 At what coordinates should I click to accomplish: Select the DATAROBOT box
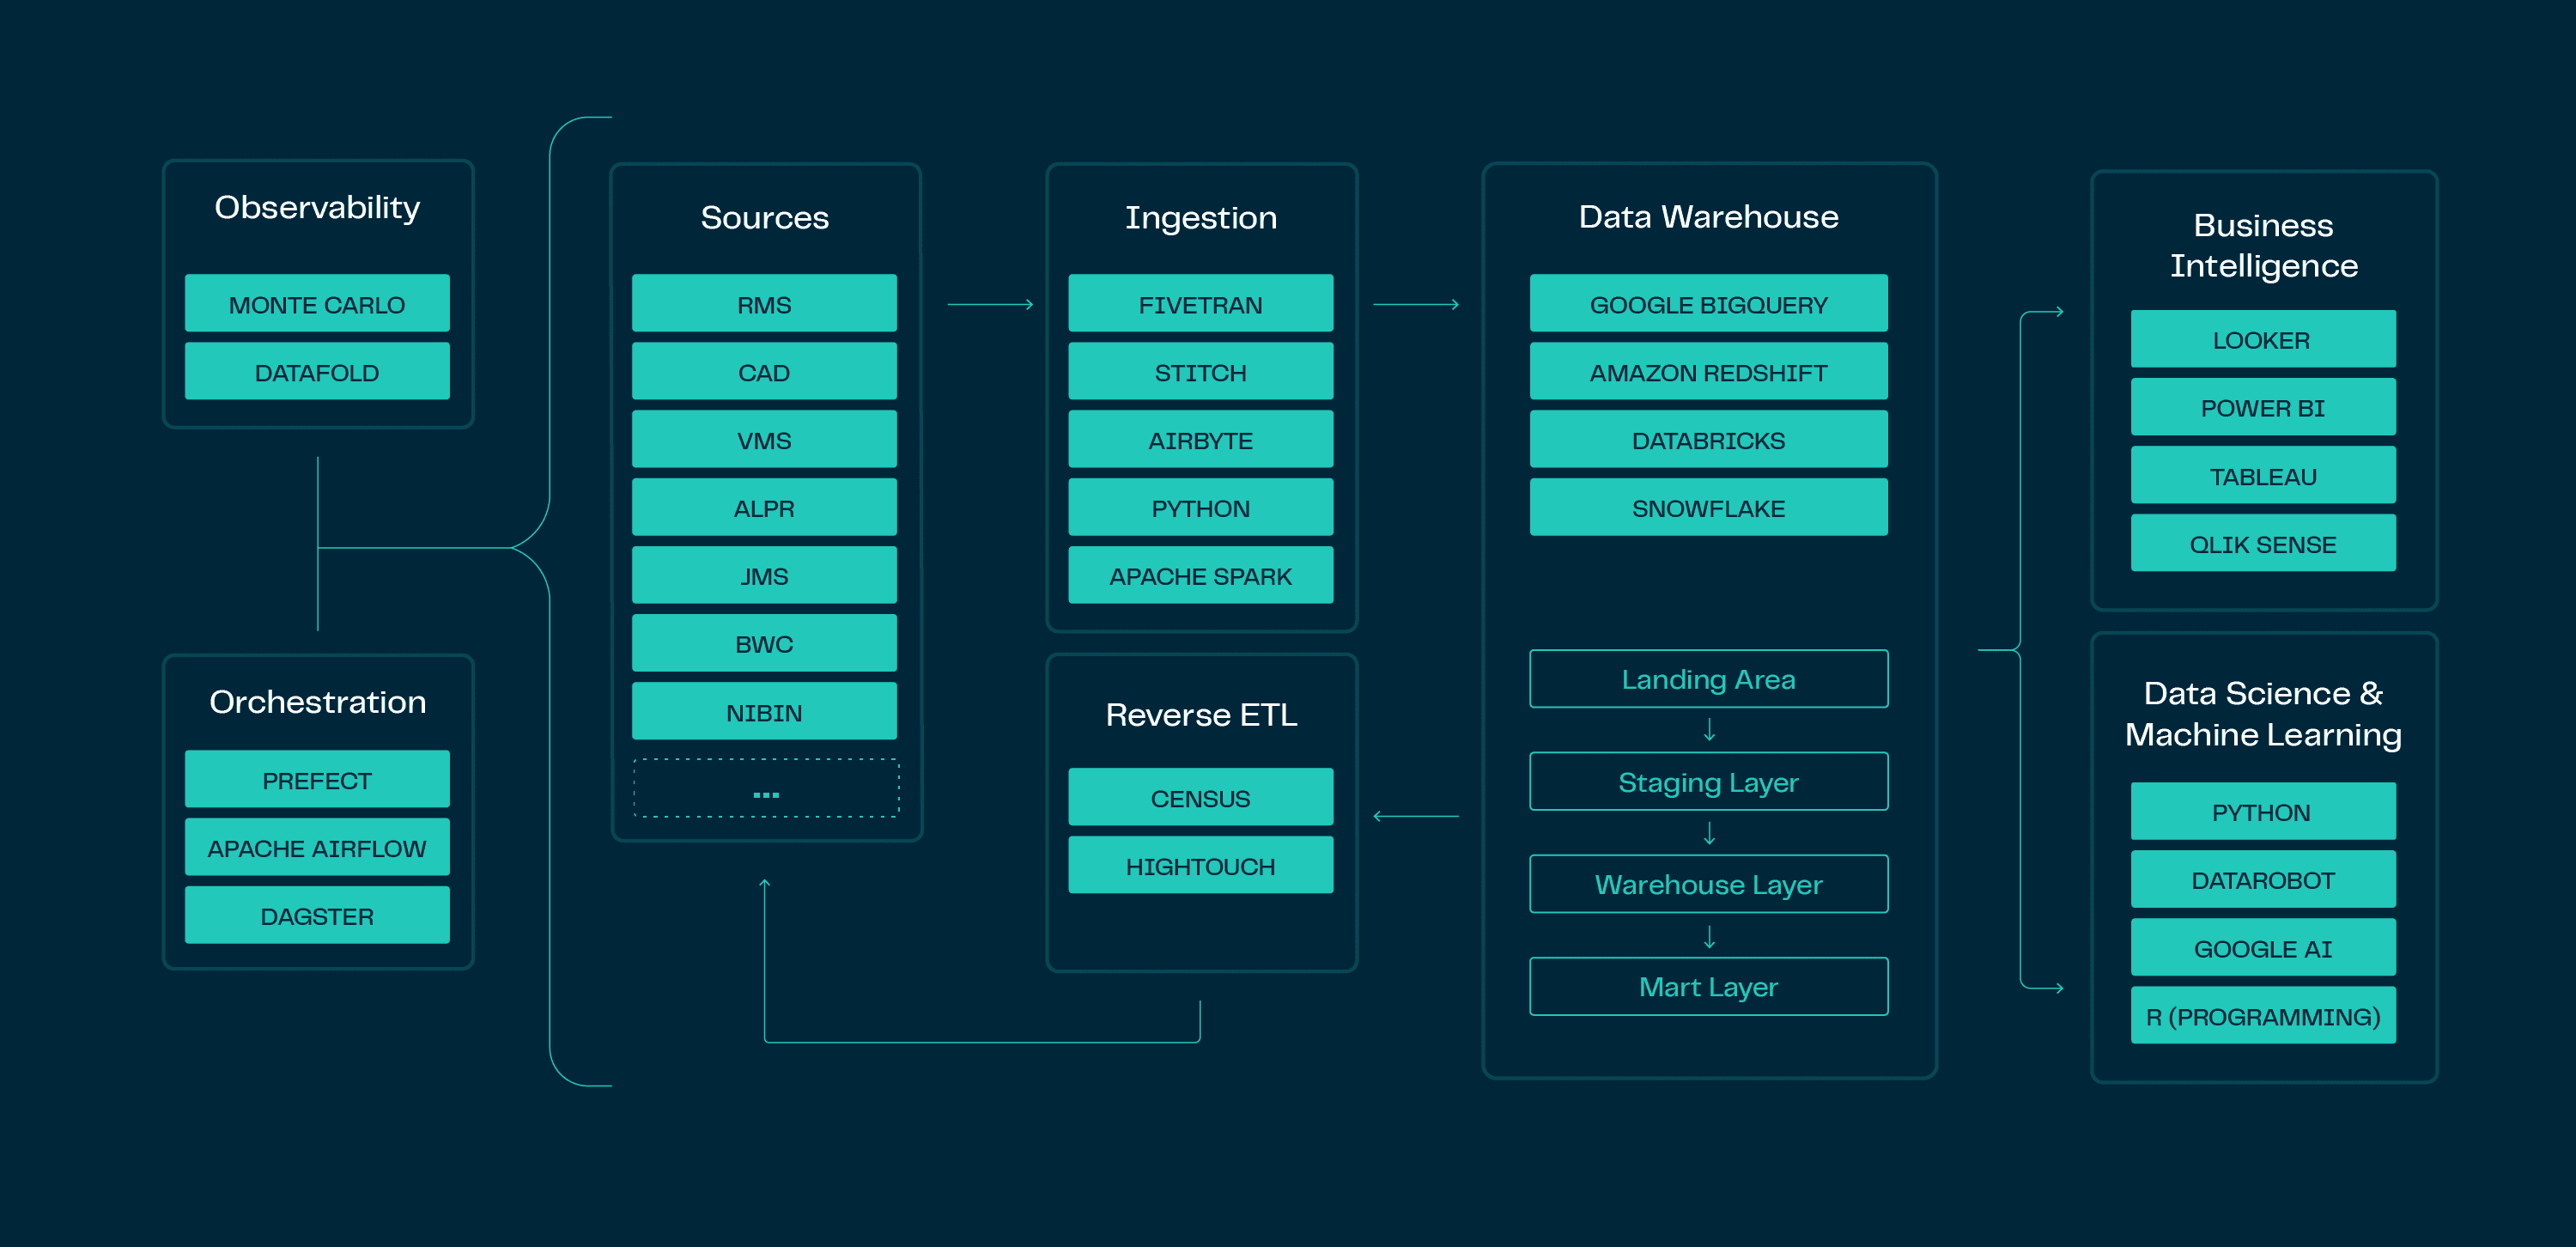coord(2263,879)
